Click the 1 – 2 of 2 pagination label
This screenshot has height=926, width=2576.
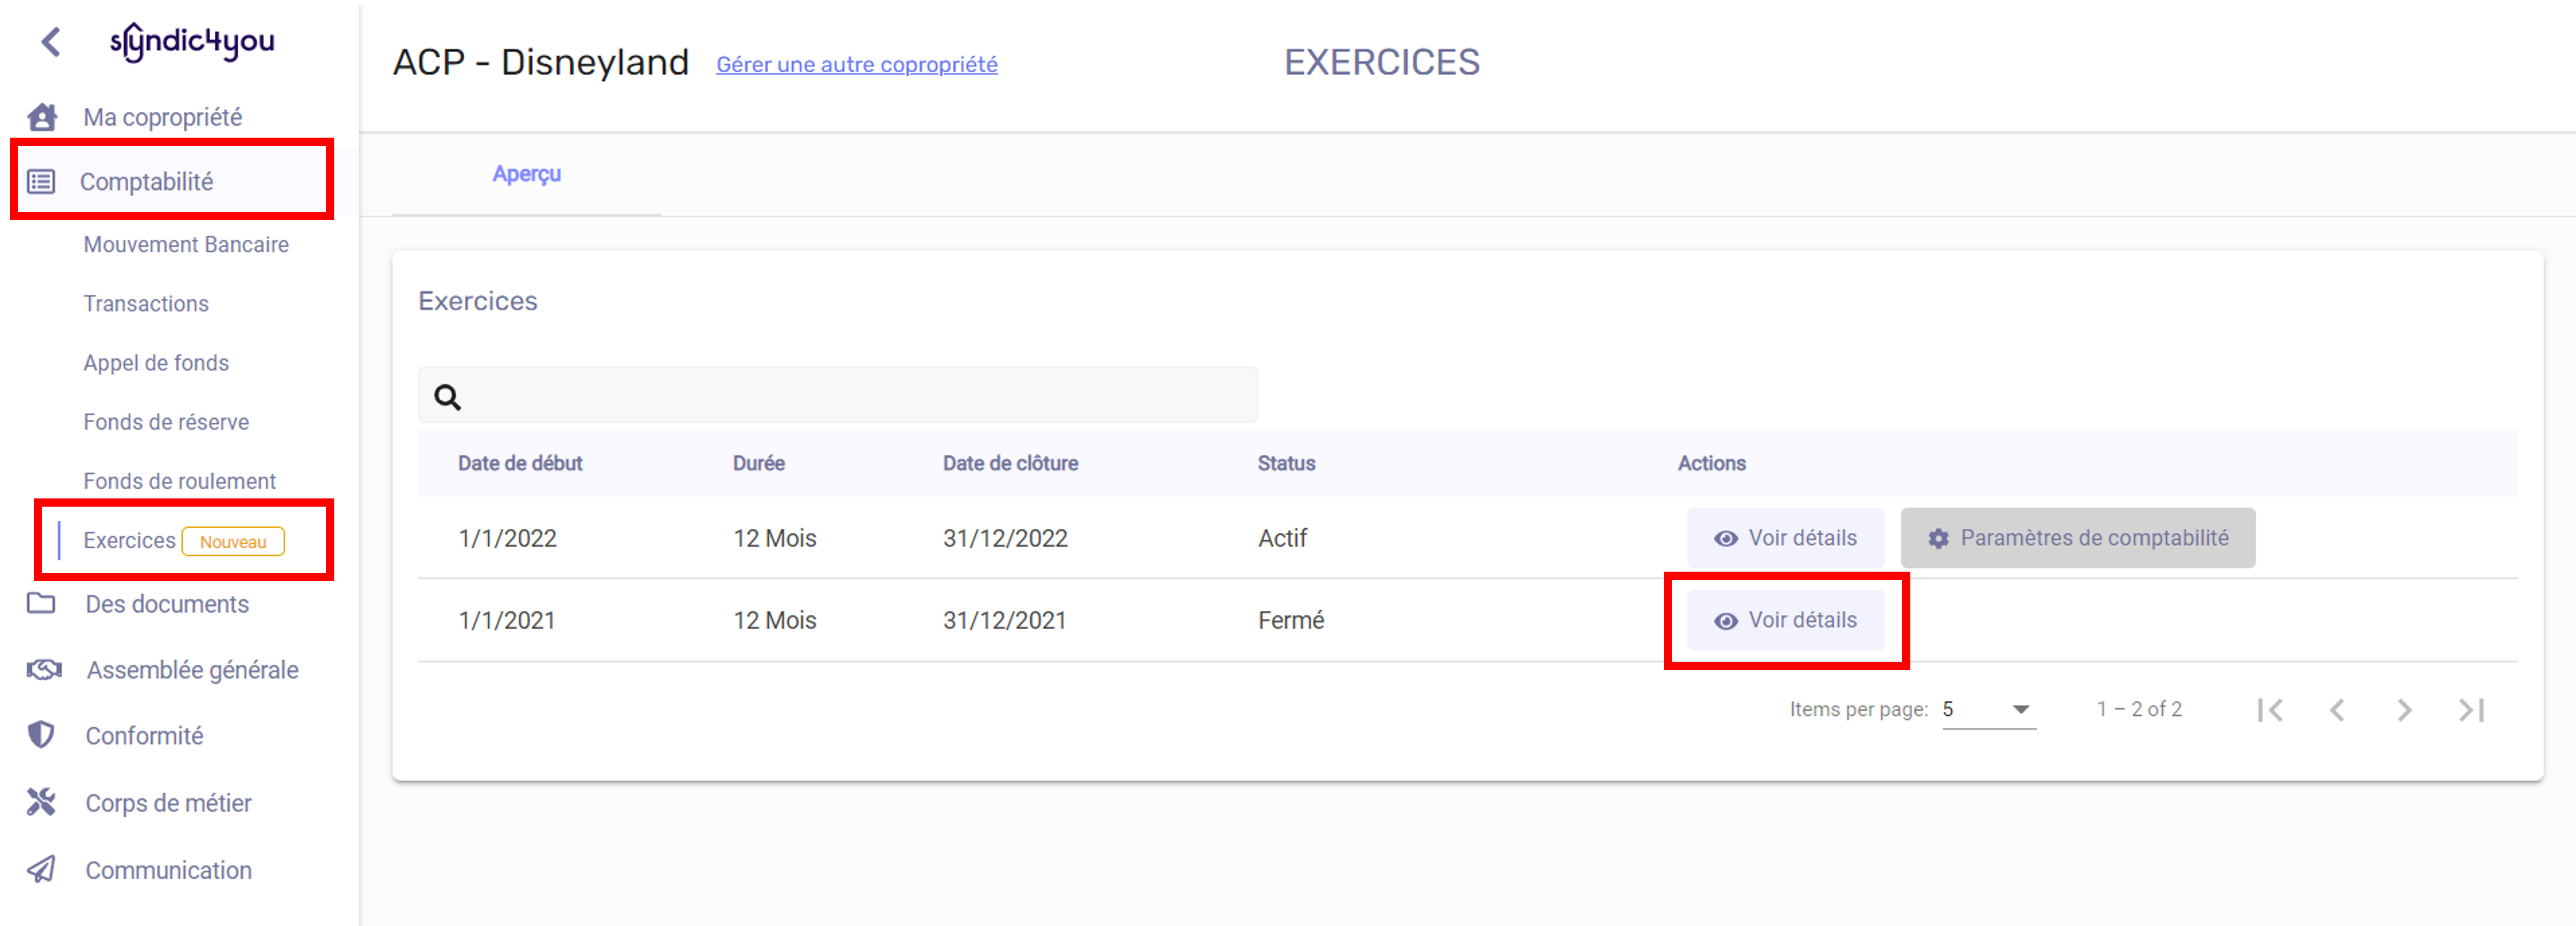coord(2139,709)
